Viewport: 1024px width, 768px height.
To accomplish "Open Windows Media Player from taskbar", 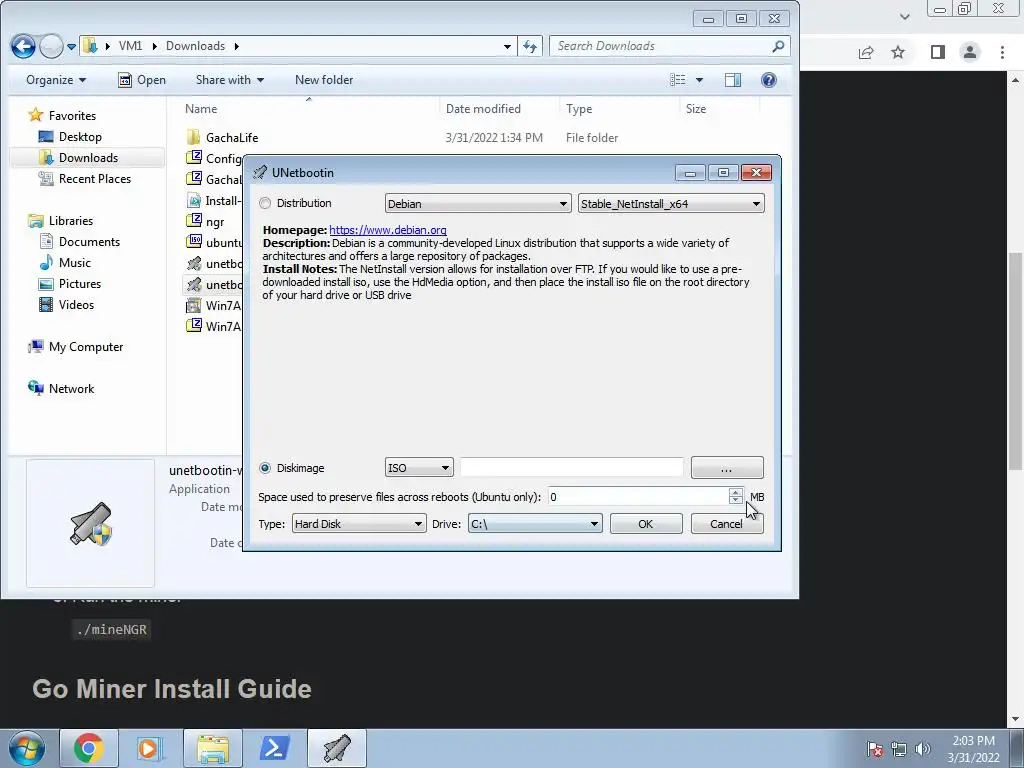I will [150, 748].
